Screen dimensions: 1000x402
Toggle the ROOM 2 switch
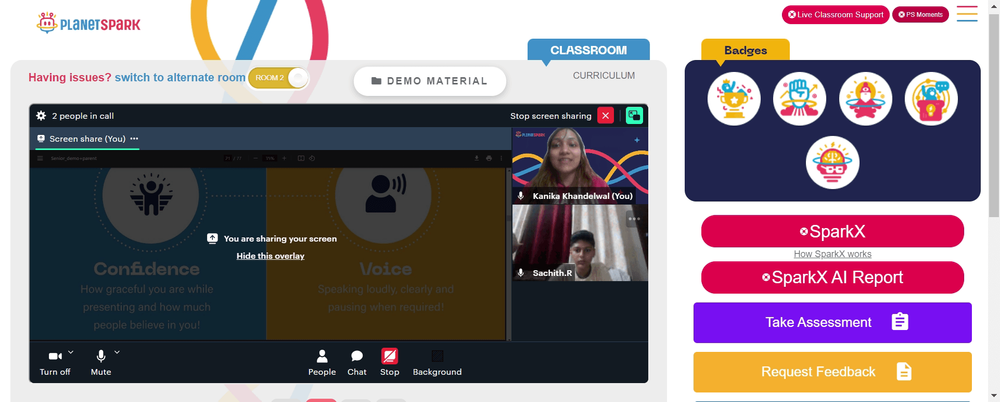point(279,78)
